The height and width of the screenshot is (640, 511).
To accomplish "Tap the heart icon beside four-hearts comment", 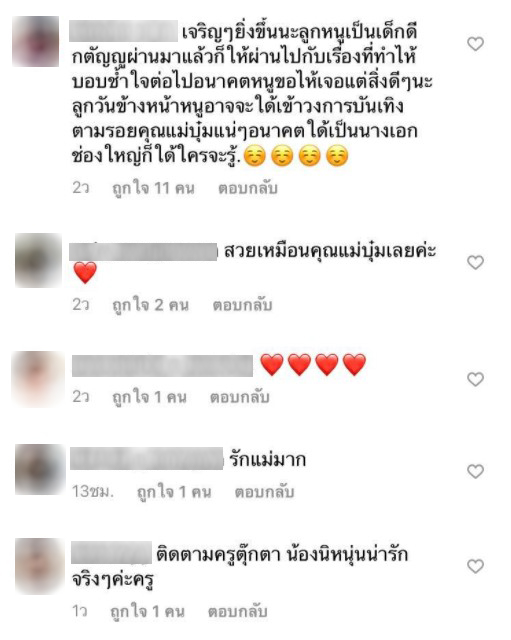I will [x=475, y=379].
